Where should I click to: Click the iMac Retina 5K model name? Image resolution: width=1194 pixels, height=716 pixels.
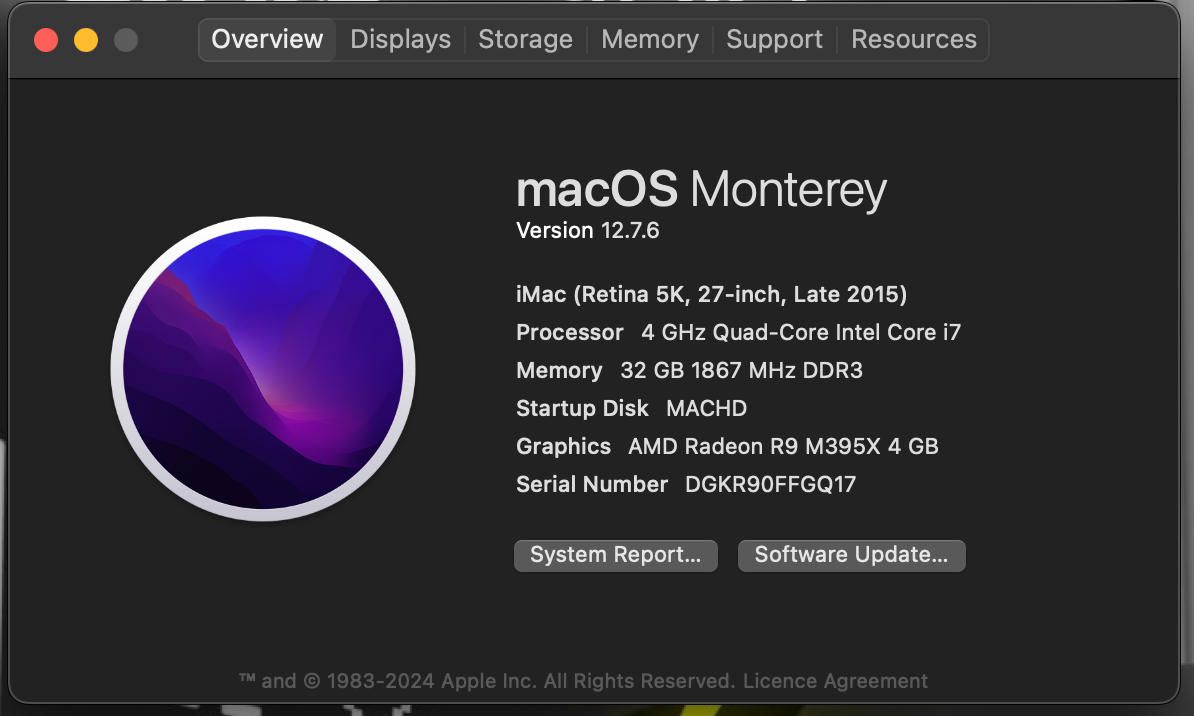coord(711,295)
